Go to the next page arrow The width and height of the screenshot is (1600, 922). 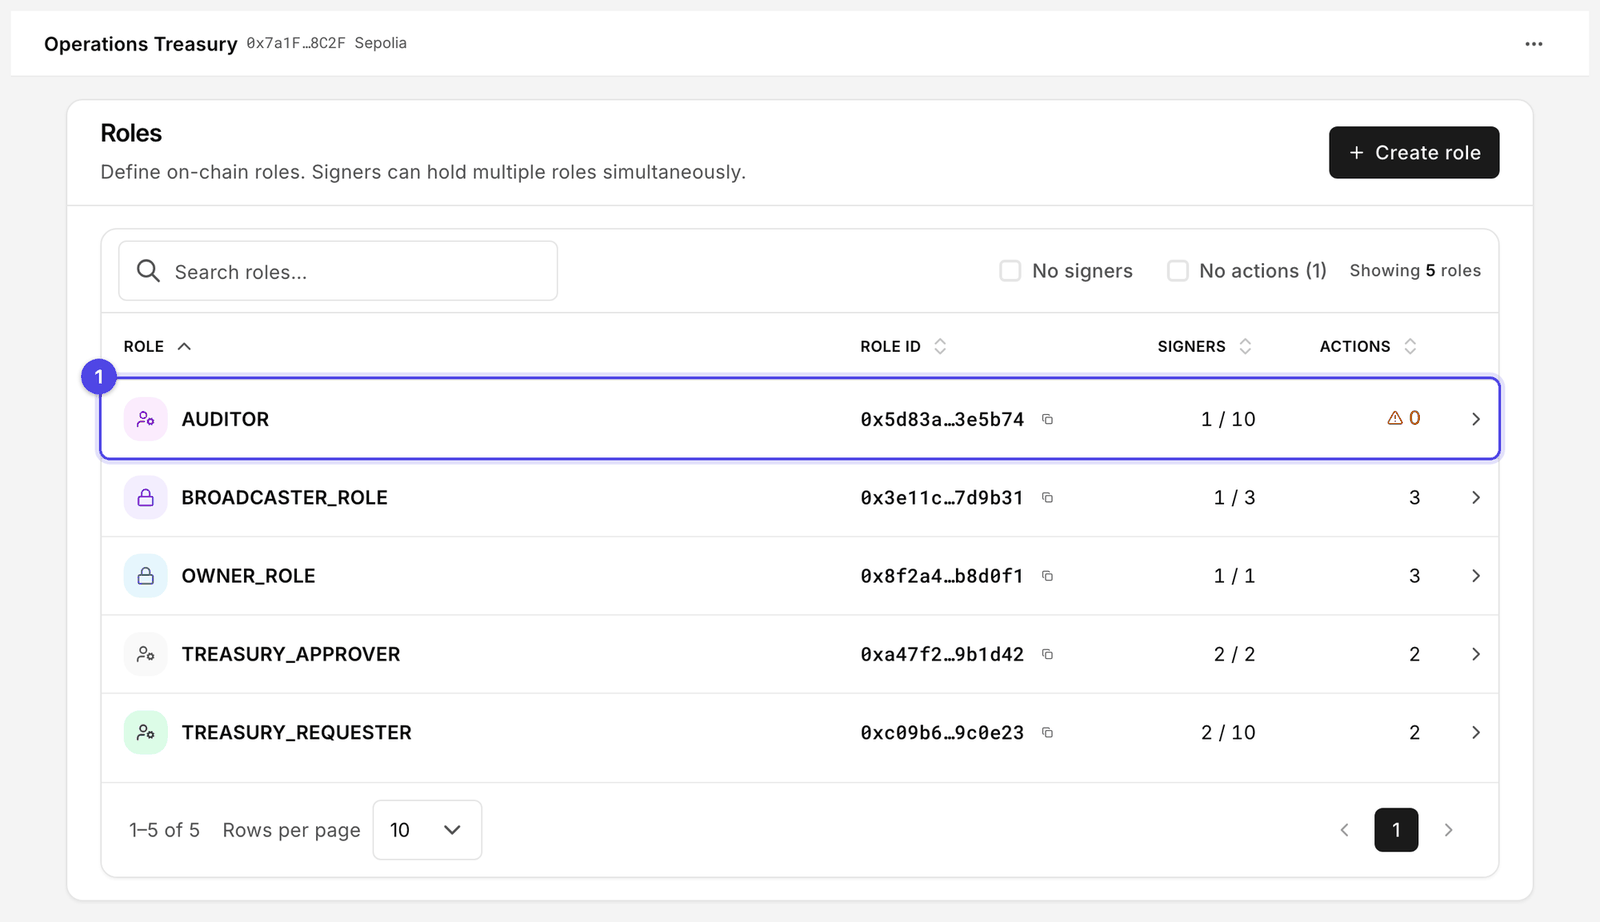tap(1448, 830)
